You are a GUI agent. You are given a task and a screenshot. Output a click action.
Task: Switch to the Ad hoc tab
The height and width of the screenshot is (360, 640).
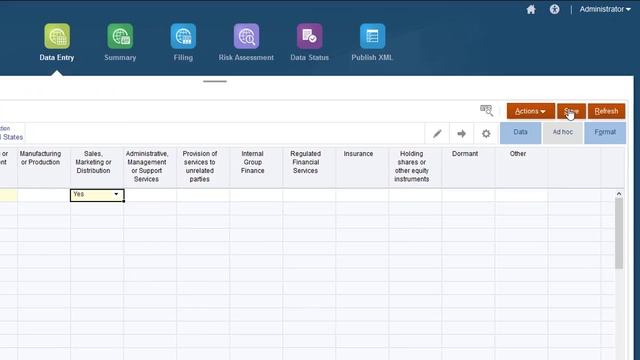[x=562, y=133]
